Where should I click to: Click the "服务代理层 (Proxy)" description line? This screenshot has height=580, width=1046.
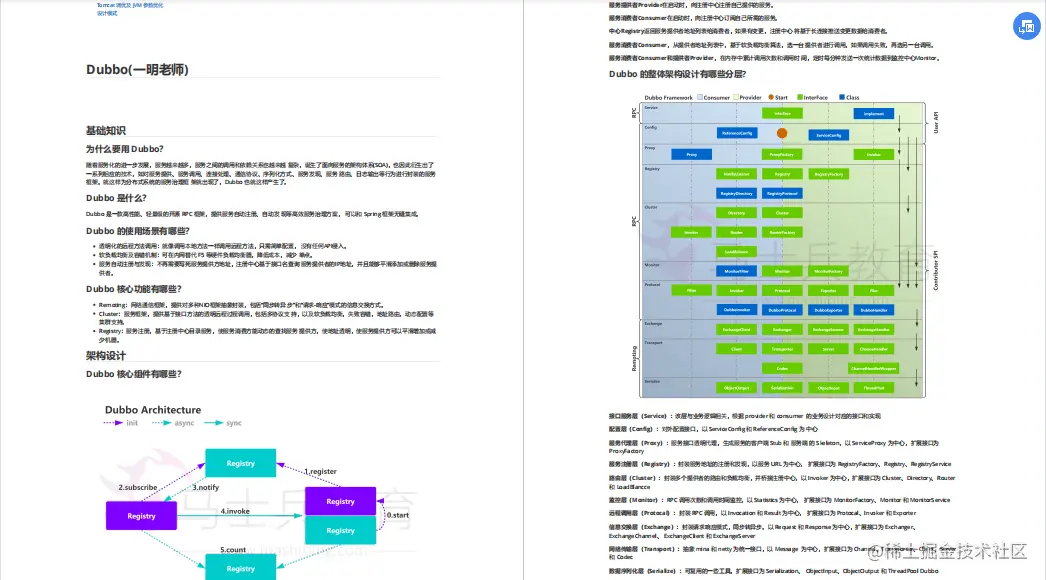(774, 447)
